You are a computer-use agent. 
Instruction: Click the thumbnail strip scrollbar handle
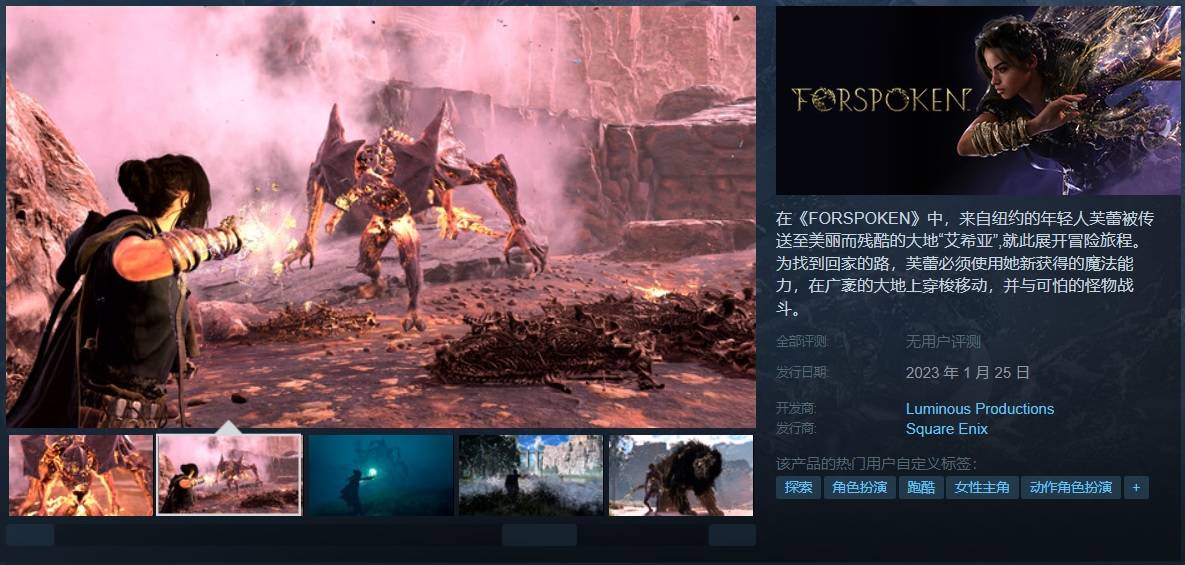(539, 535)
